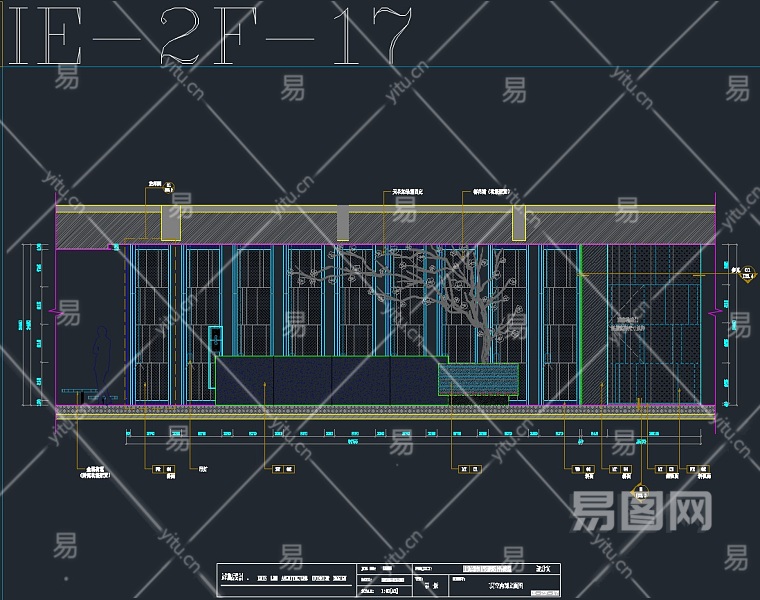
Task: Select the drawing number box in title block
Action: coord(544,592)
